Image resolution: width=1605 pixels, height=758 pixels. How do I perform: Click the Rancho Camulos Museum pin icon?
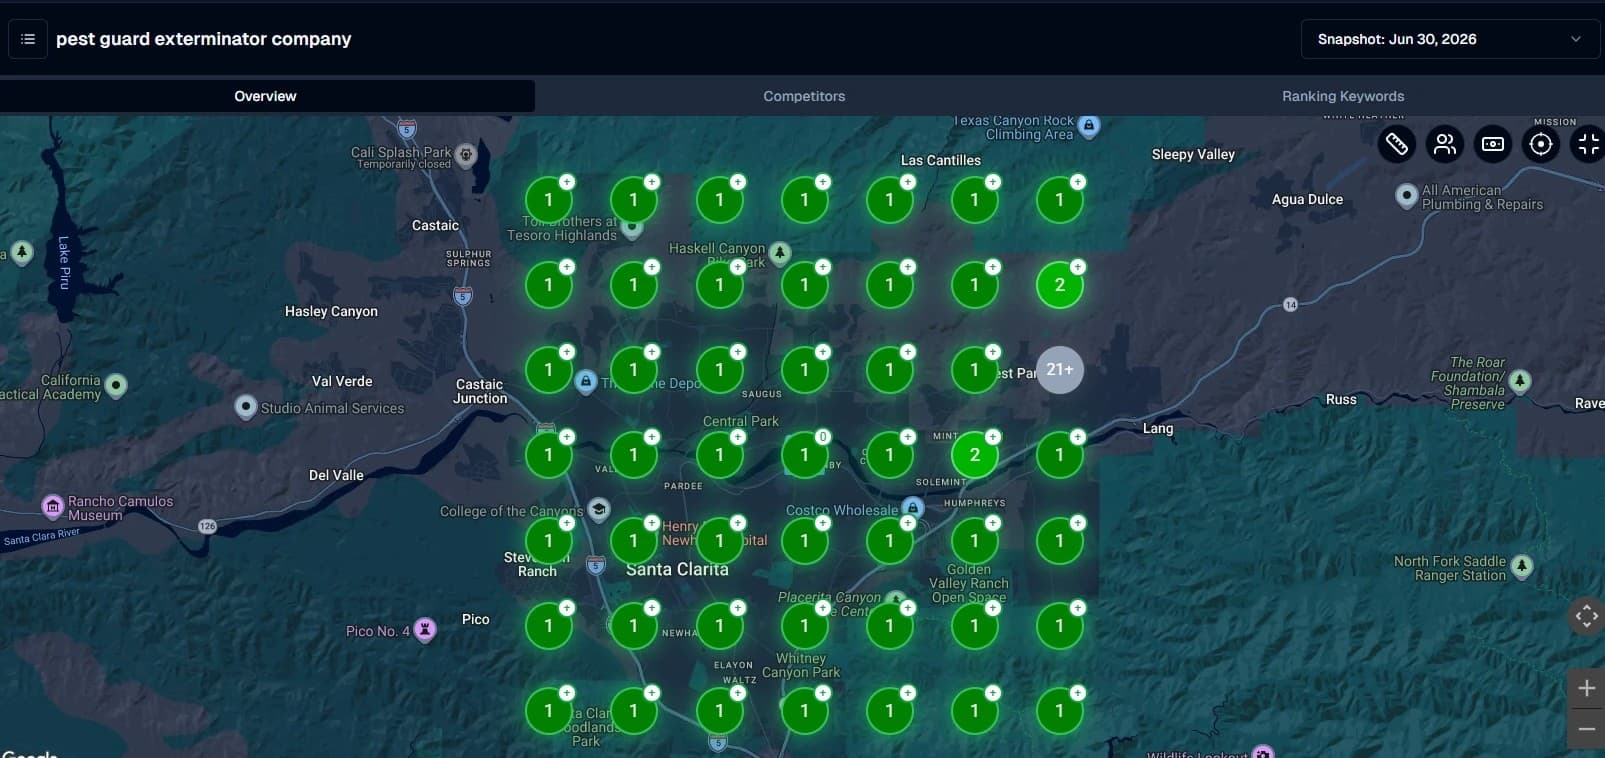click(53, 507)
